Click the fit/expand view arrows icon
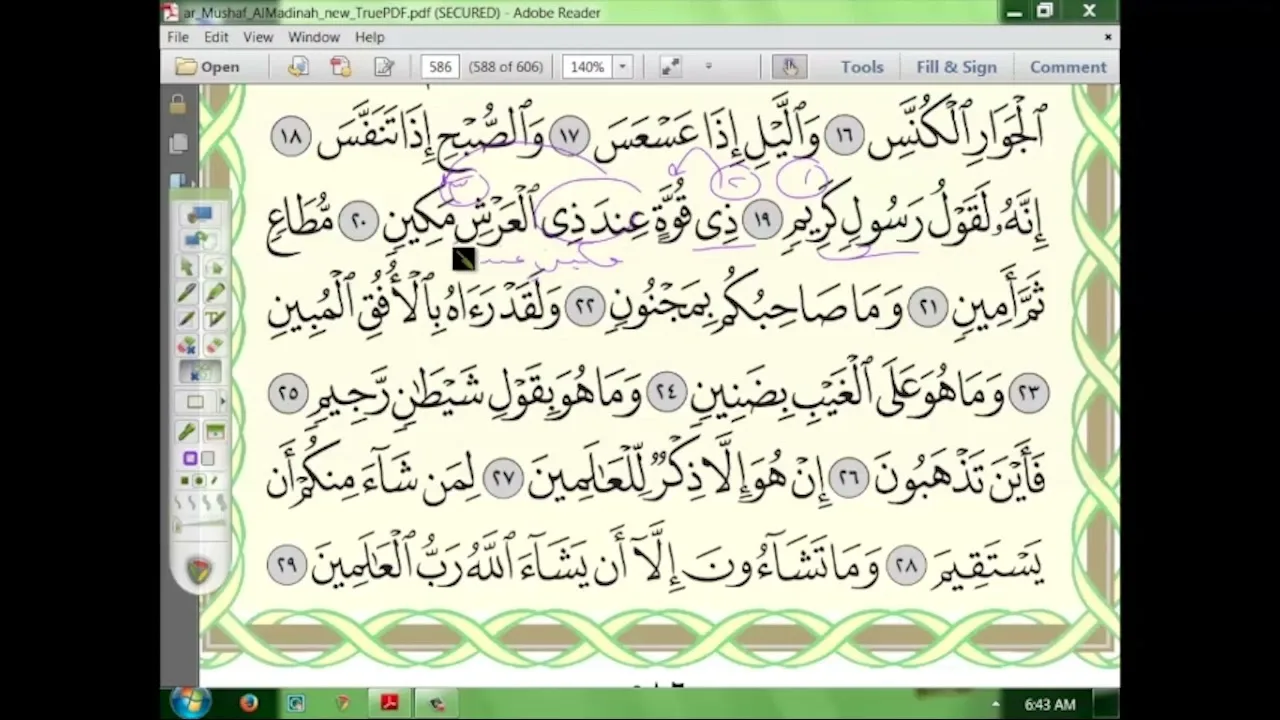The width and height of the screenshot is (1280, 720). 670,67
